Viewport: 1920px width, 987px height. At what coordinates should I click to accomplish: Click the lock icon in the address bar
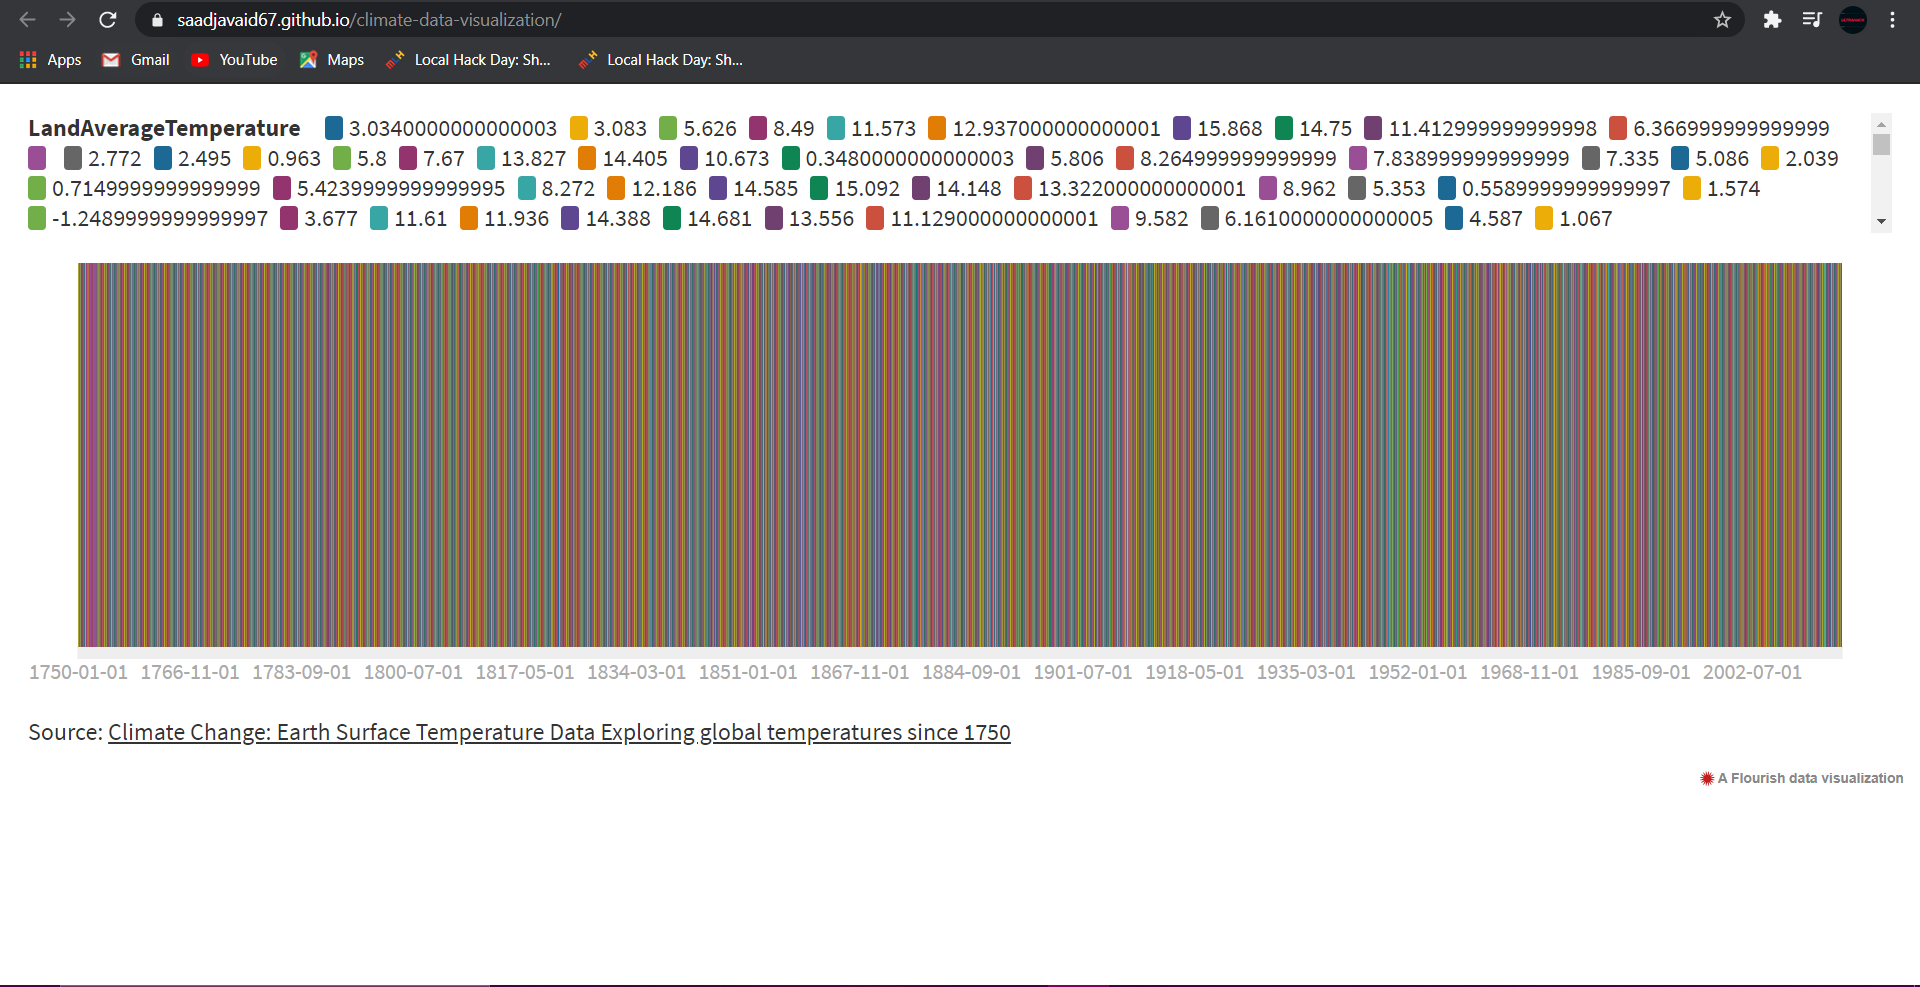pos(156,19)
